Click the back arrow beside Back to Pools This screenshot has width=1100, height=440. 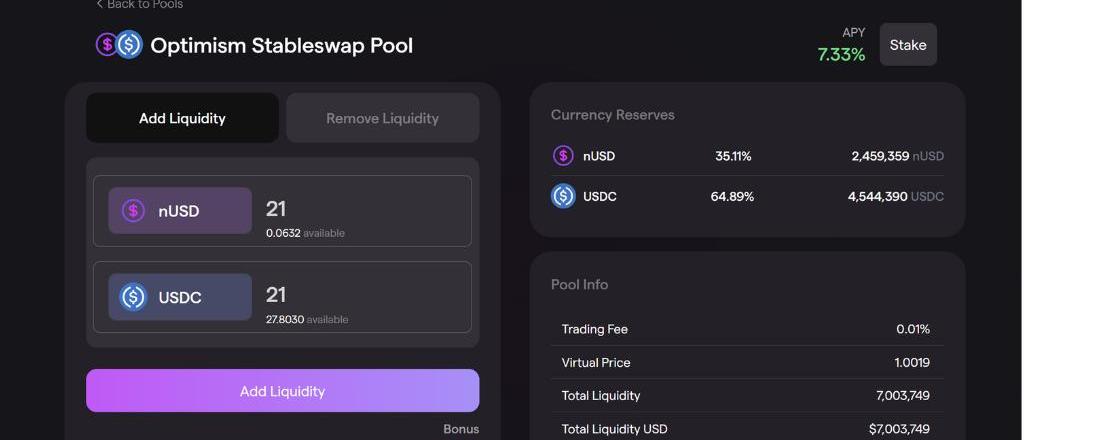coord(100,4)
